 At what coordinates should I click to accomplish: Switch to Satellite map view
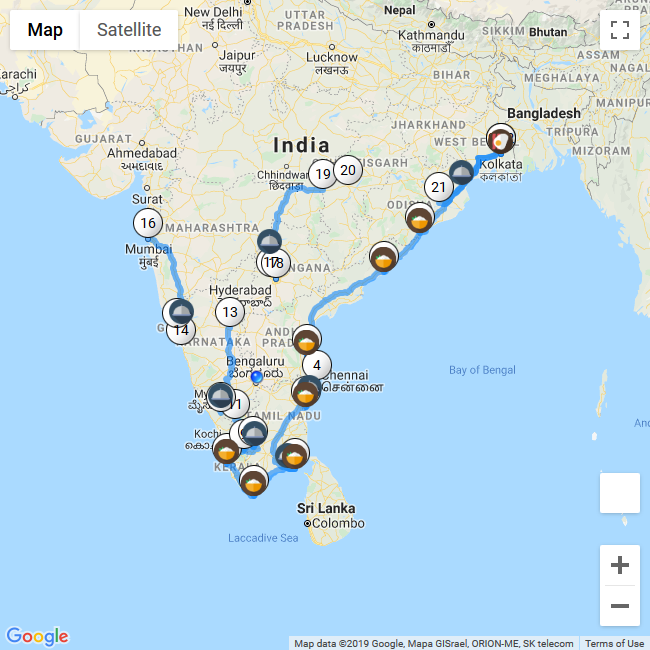pyautogui.click(x=129, y=30)
